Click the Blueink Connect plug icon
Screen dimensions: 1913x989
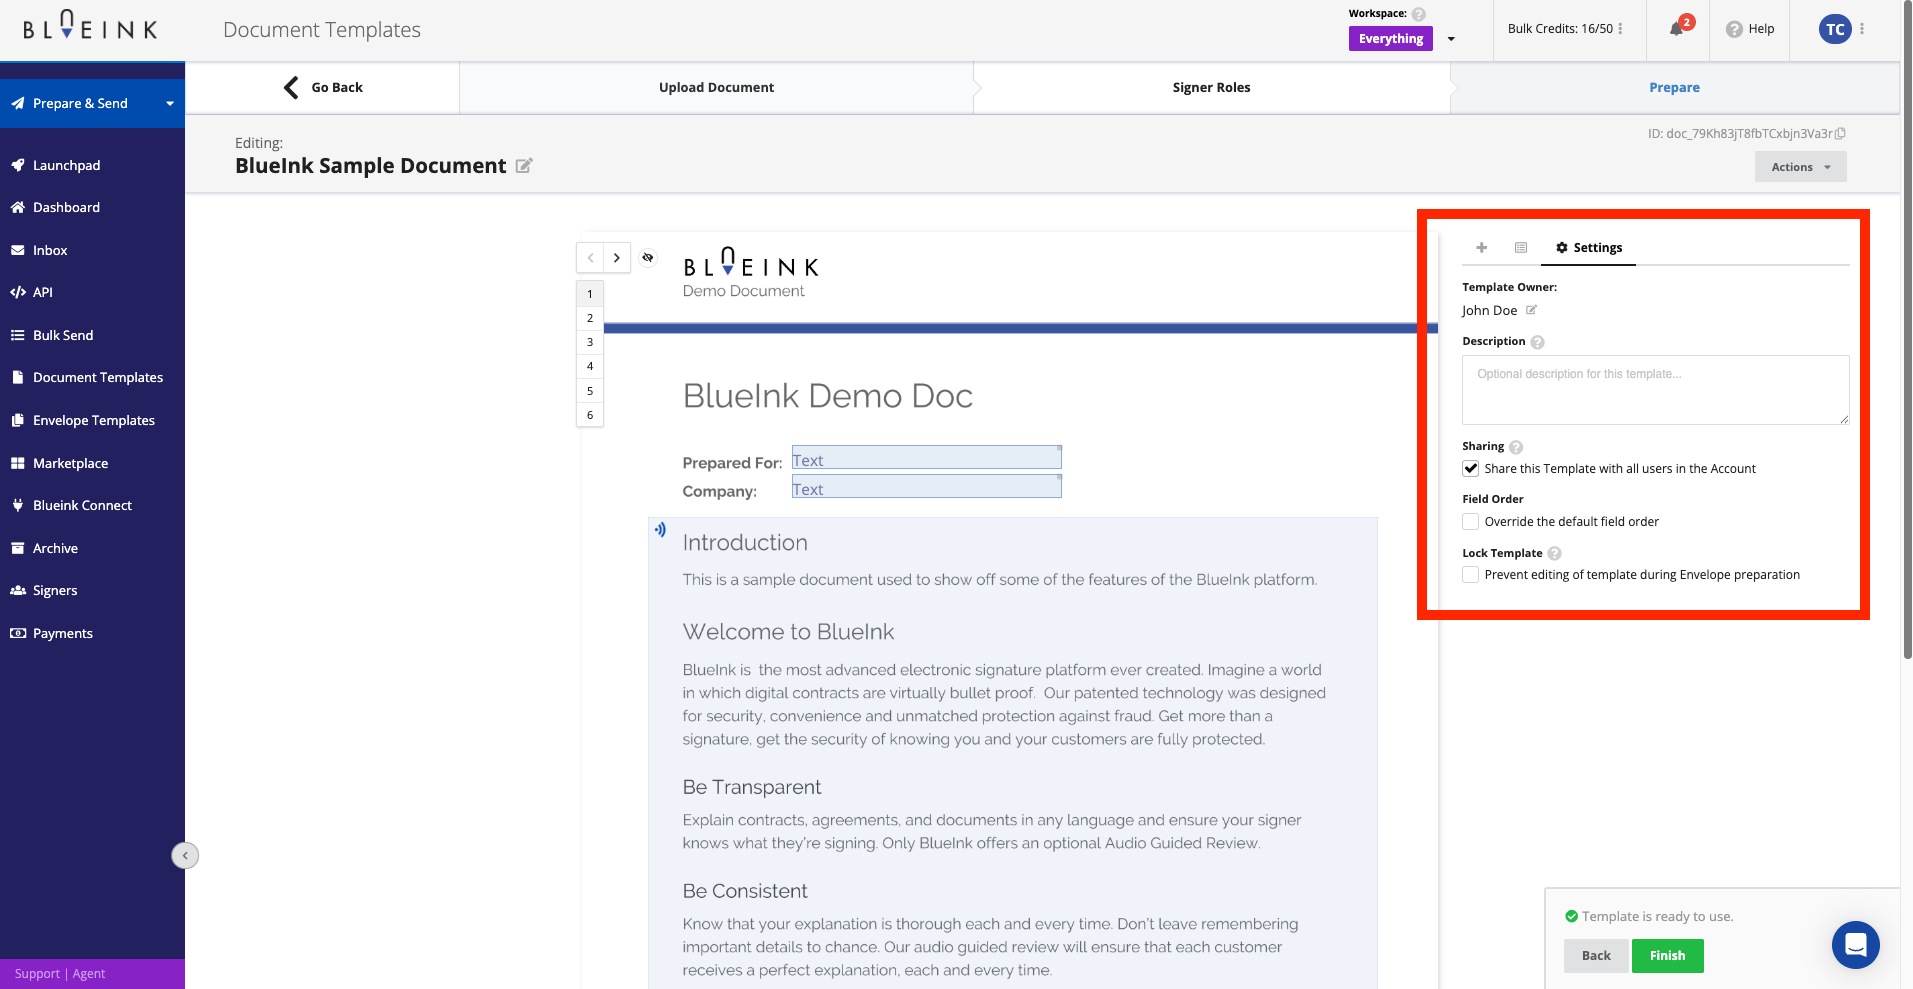[18, 505]
